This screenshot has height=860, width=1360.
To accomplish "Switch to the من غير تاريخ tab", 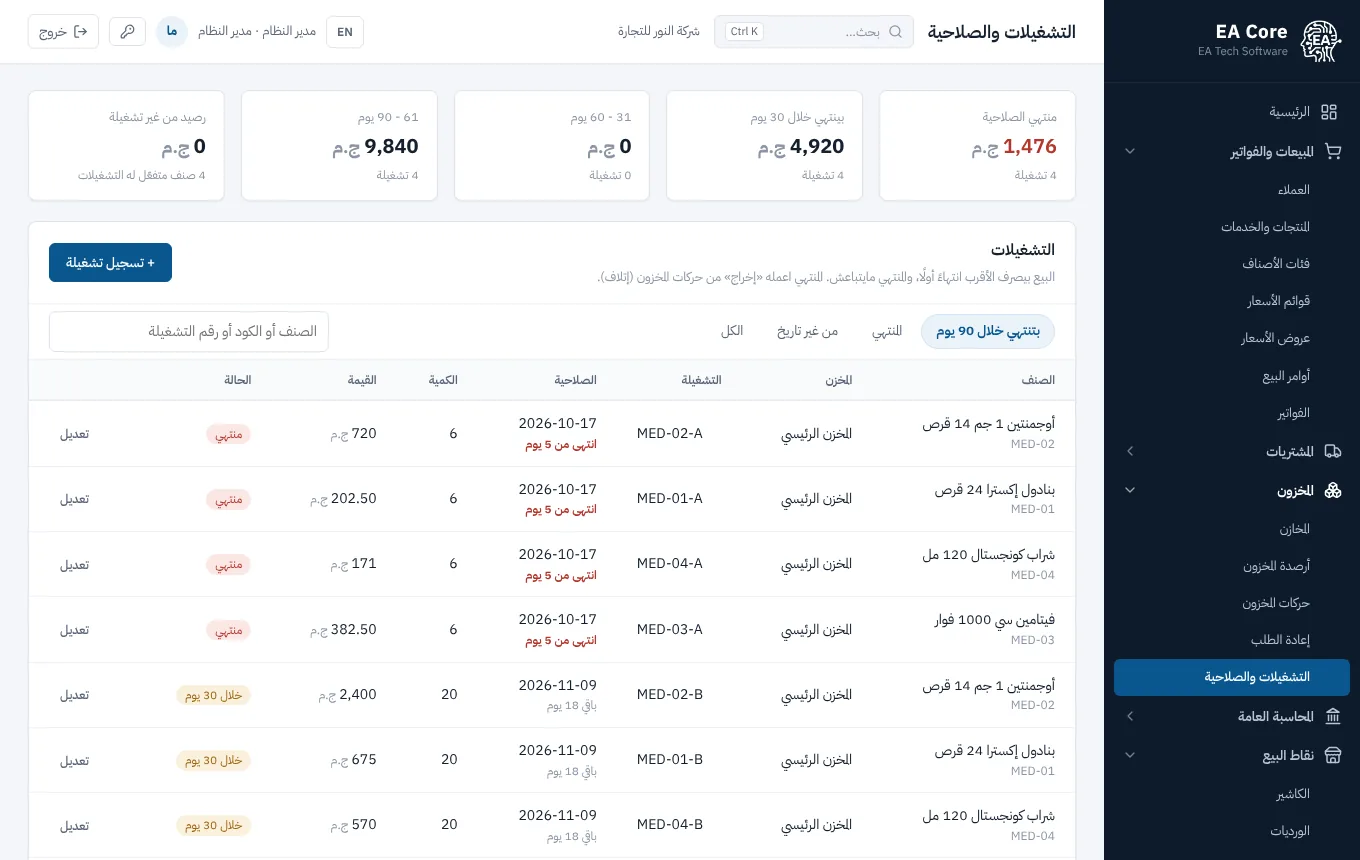I will coord(808,331).
